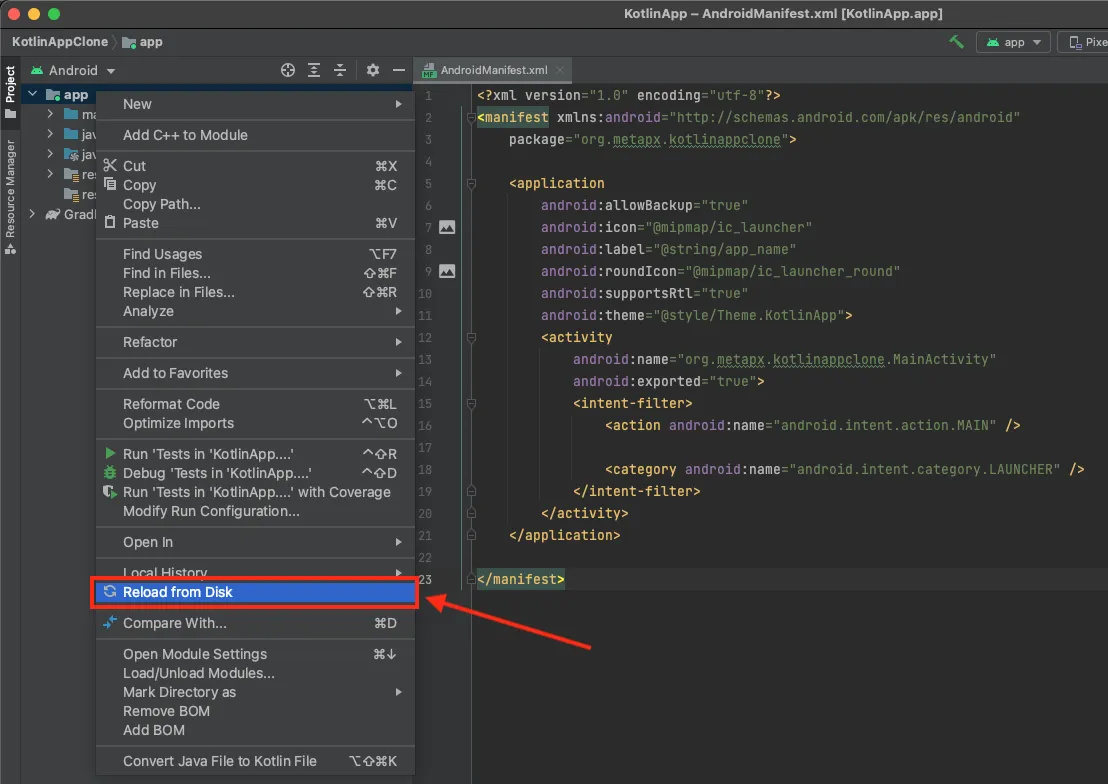Screen dimensions: 1108x784
Task: Choose Remove BOM
Action: coord(255,711)
